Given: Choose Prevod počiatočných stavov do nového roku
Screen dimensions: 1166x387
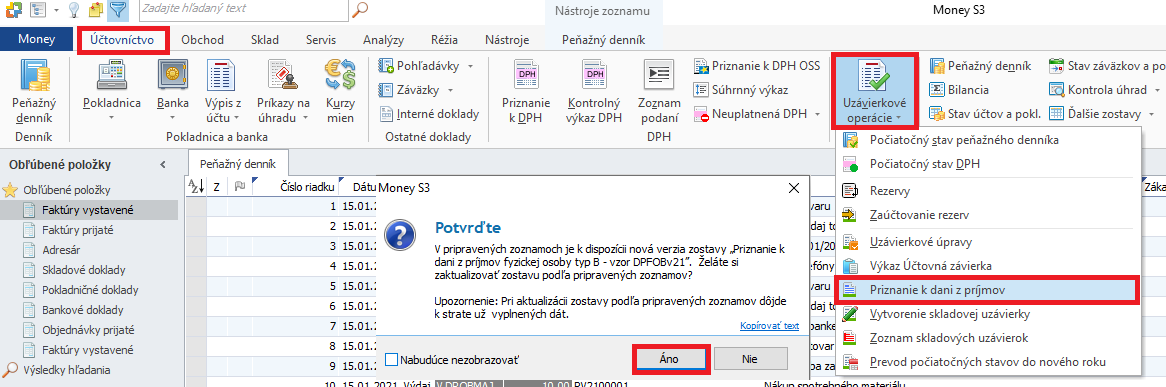Looking at the screenshot, I should [989, 362].
